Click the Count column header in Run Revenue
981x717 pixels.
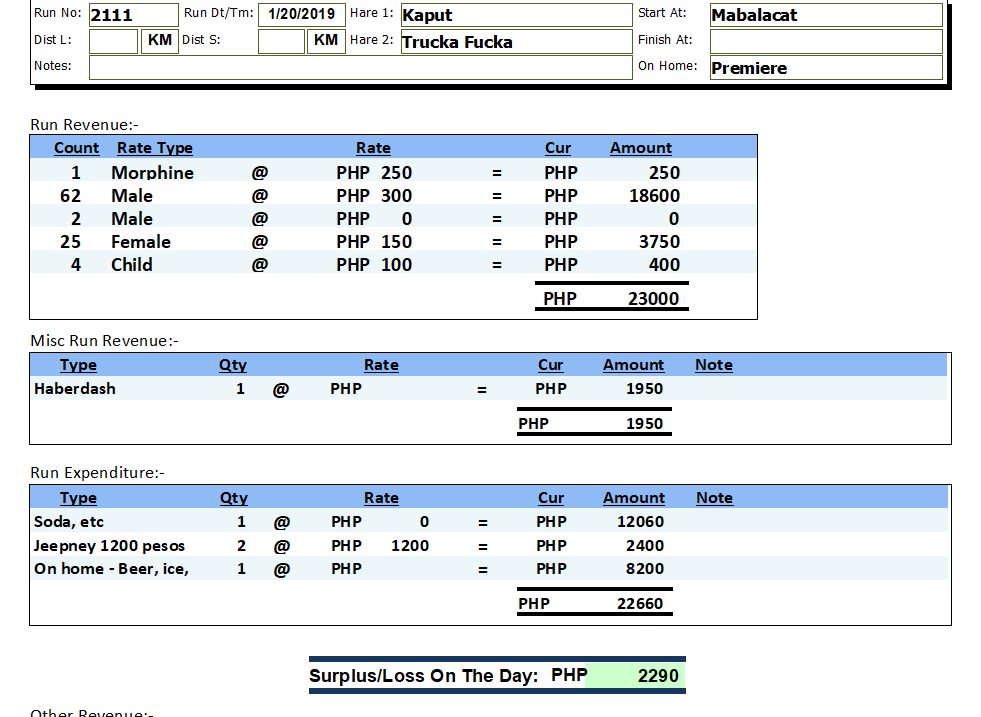click(x=76, y=148)
